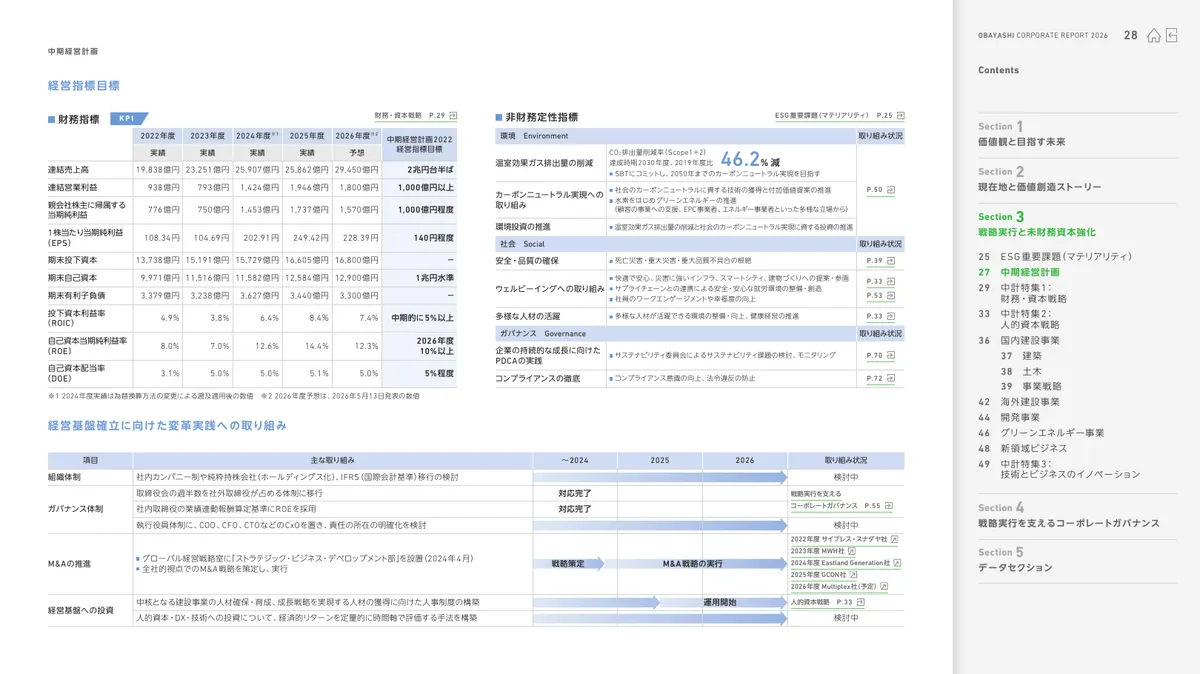Go to Section 1 価値観と目指す未来
This screenshot has height=674, width=1200.
click(x=1021, y=134)
